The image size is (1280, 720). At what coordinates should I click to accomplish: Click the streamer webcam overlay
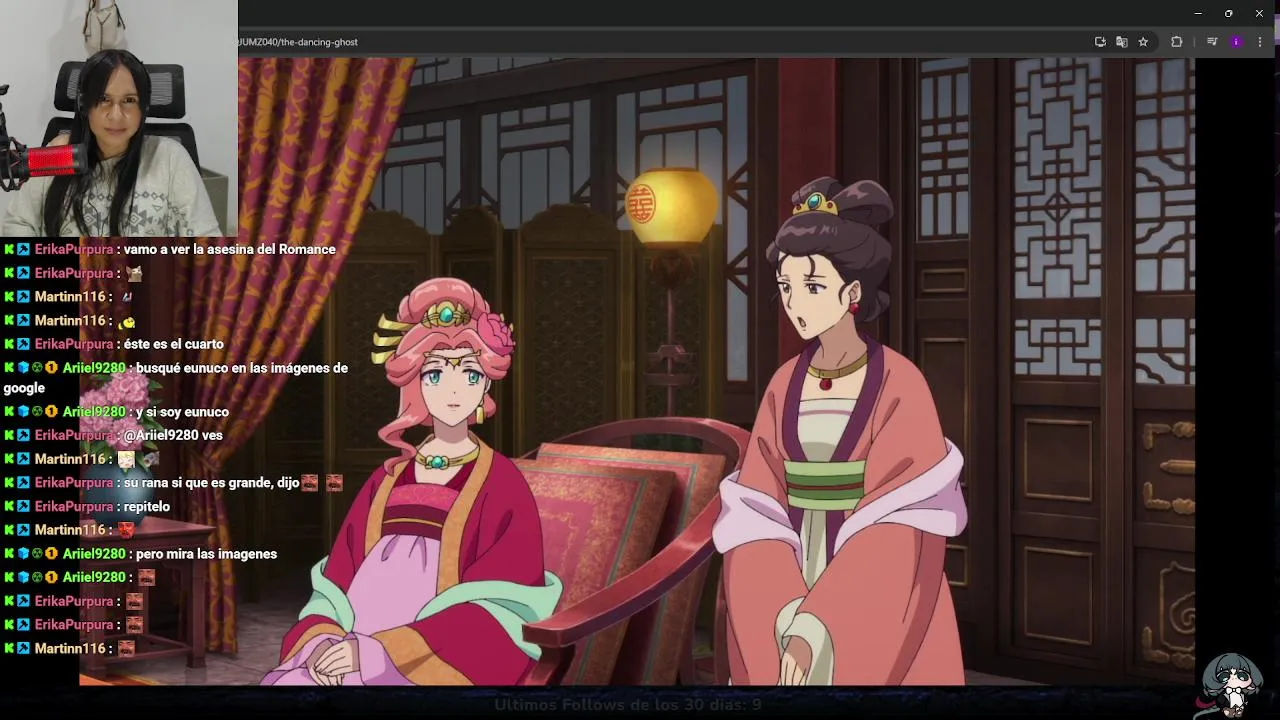coord(119,118)
